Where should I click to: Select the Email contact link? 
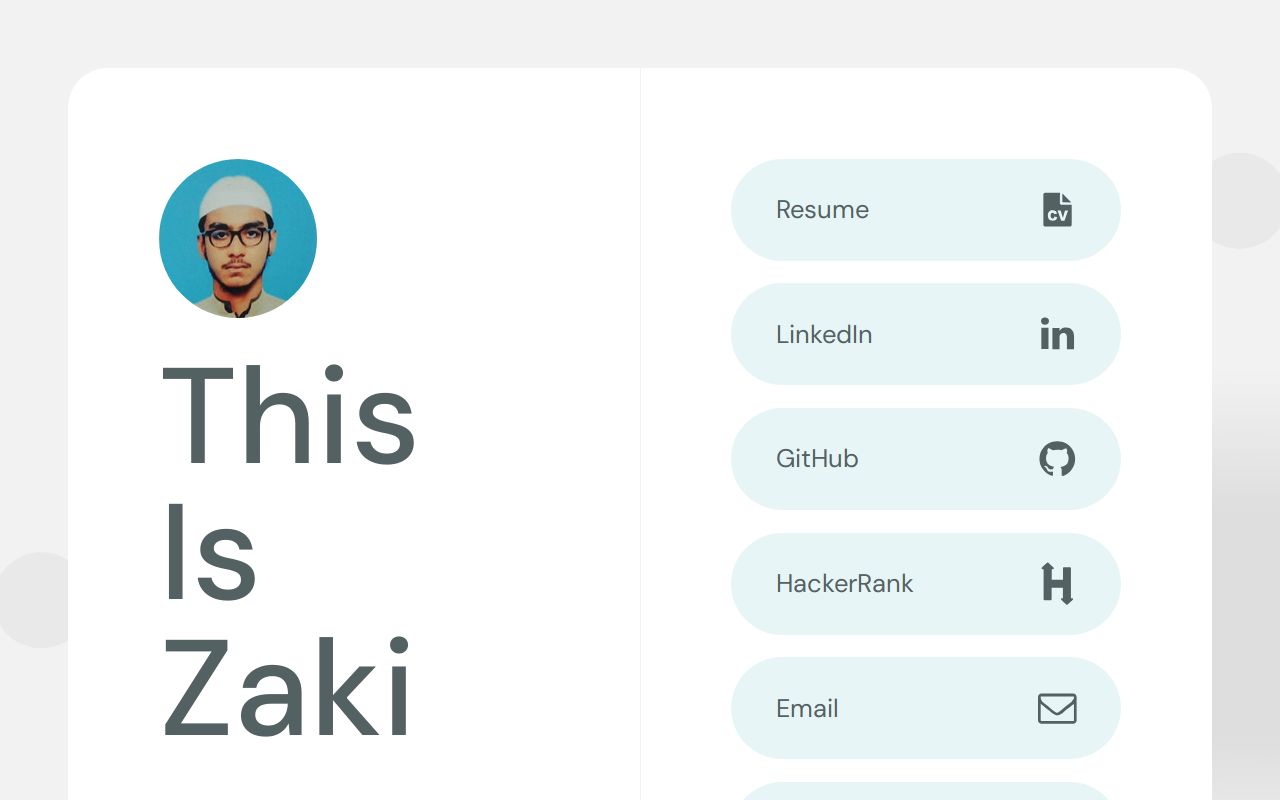pos(925,708)
